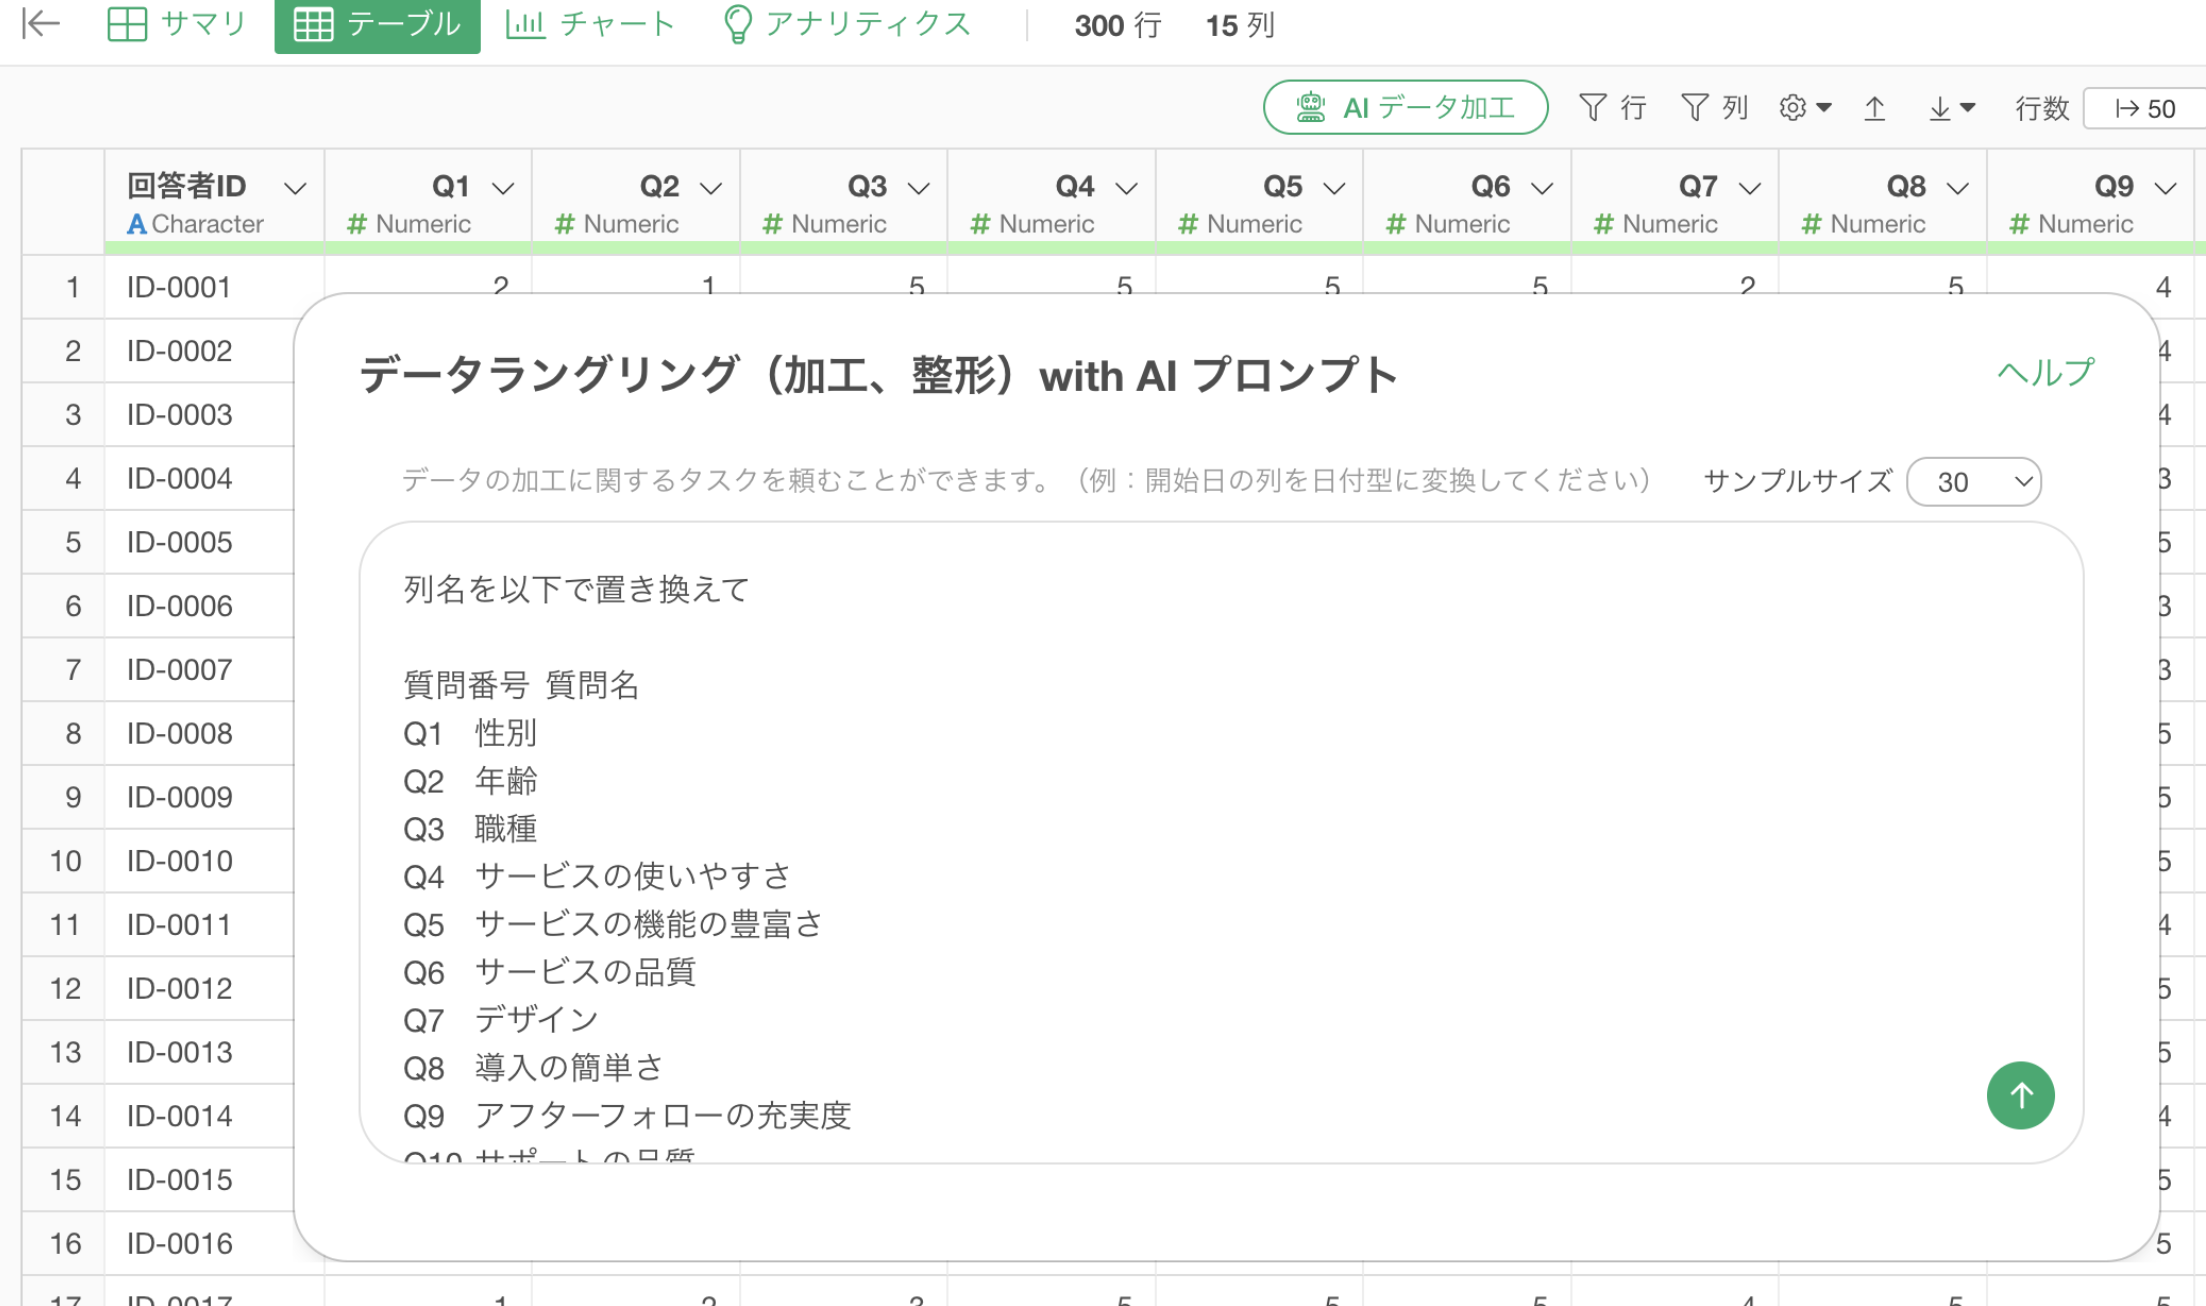This screenshot has height=1306, width=2206.
Task: Select row ID-0008 cell
Action: pyautogui.click(x=180, y=734)
